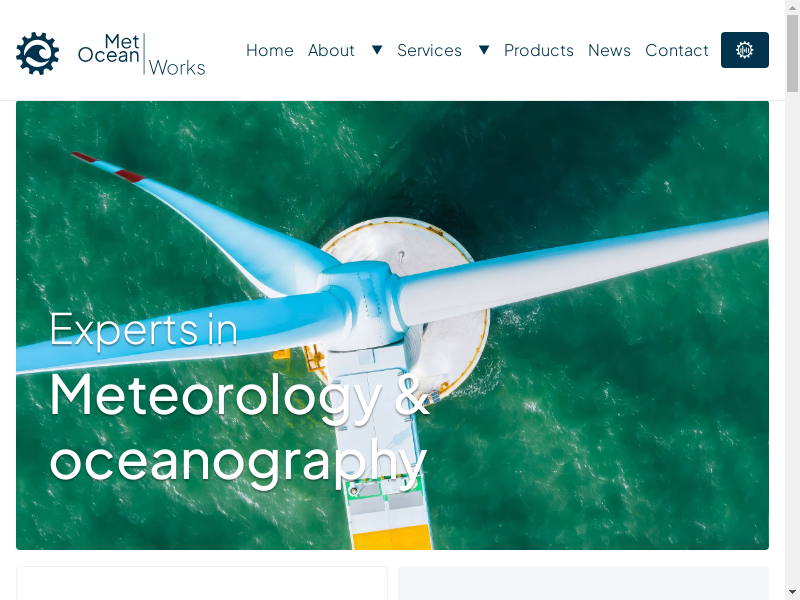Image resolution: width=800 pixels, height=600 pixels.
Task: Open the About menu item
Action: tap(331, 51)
